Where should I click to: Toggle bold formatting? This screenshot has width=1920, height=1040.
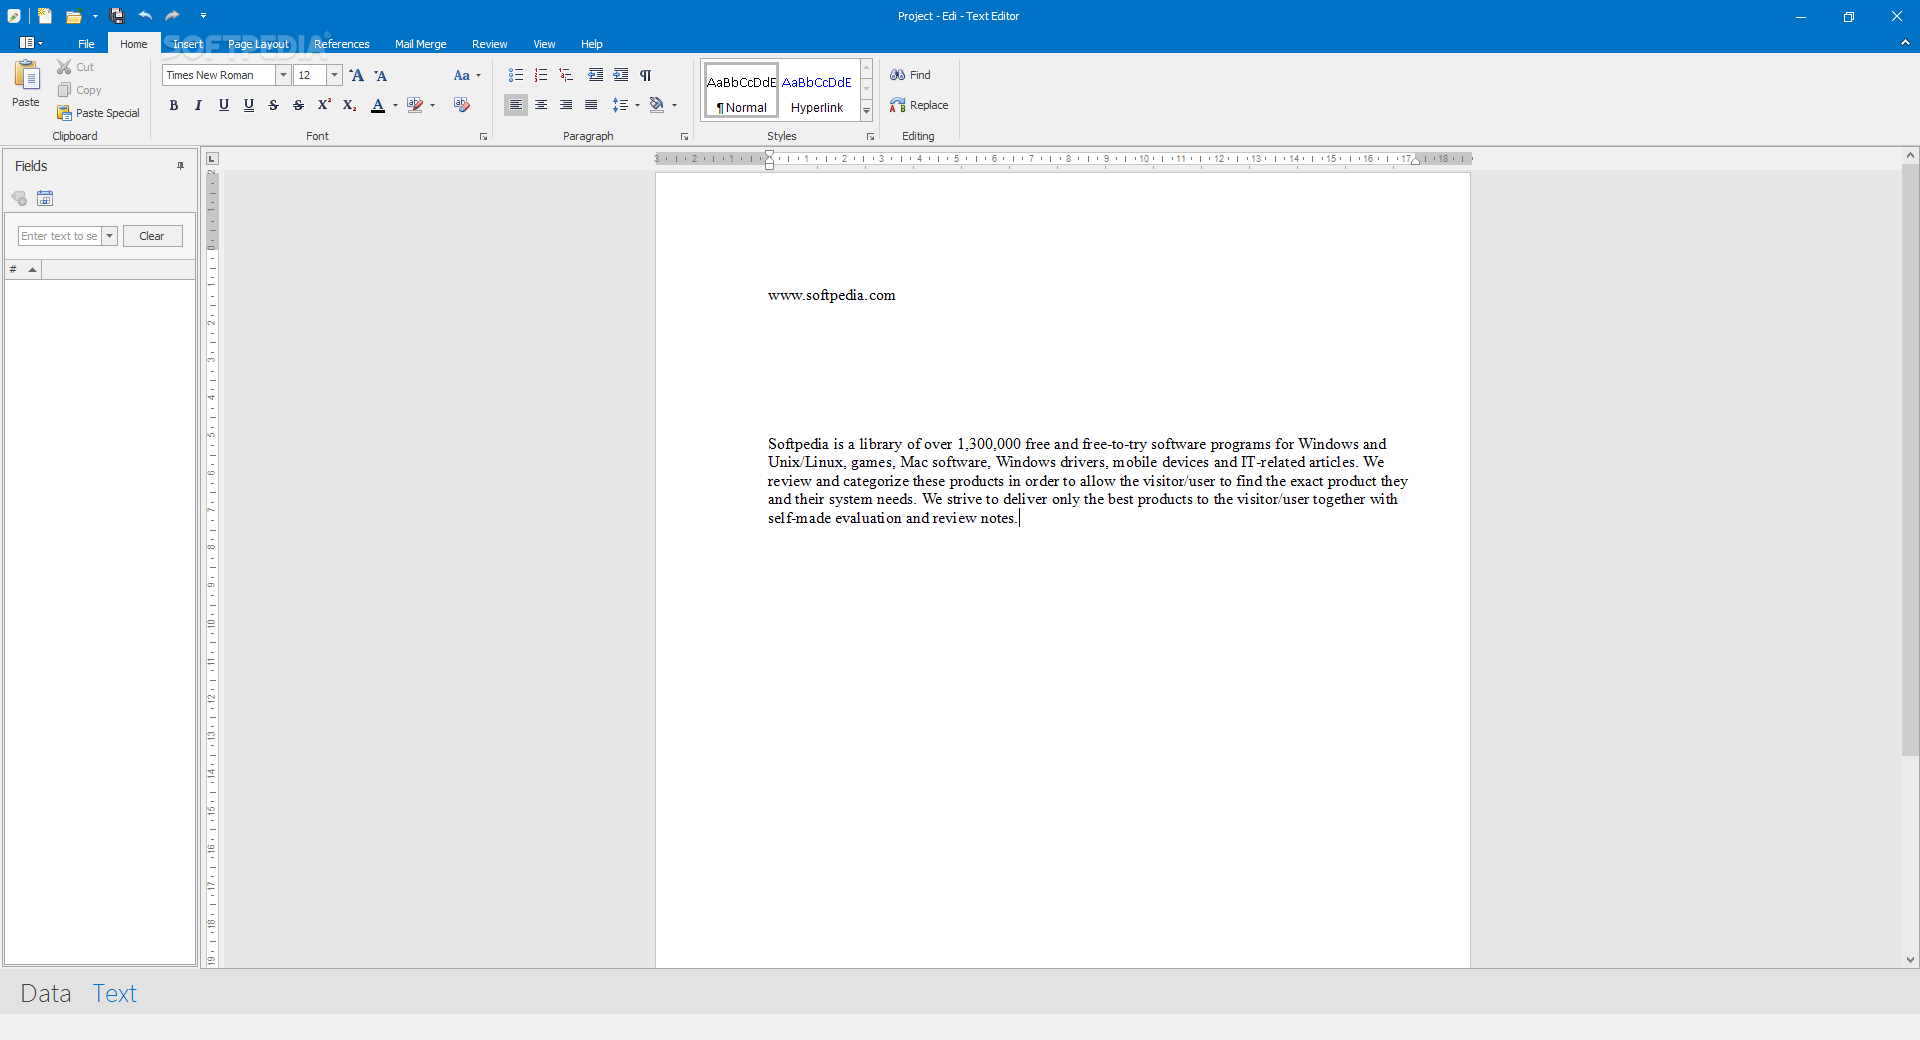pyautogui.click(x=174, y=105)
